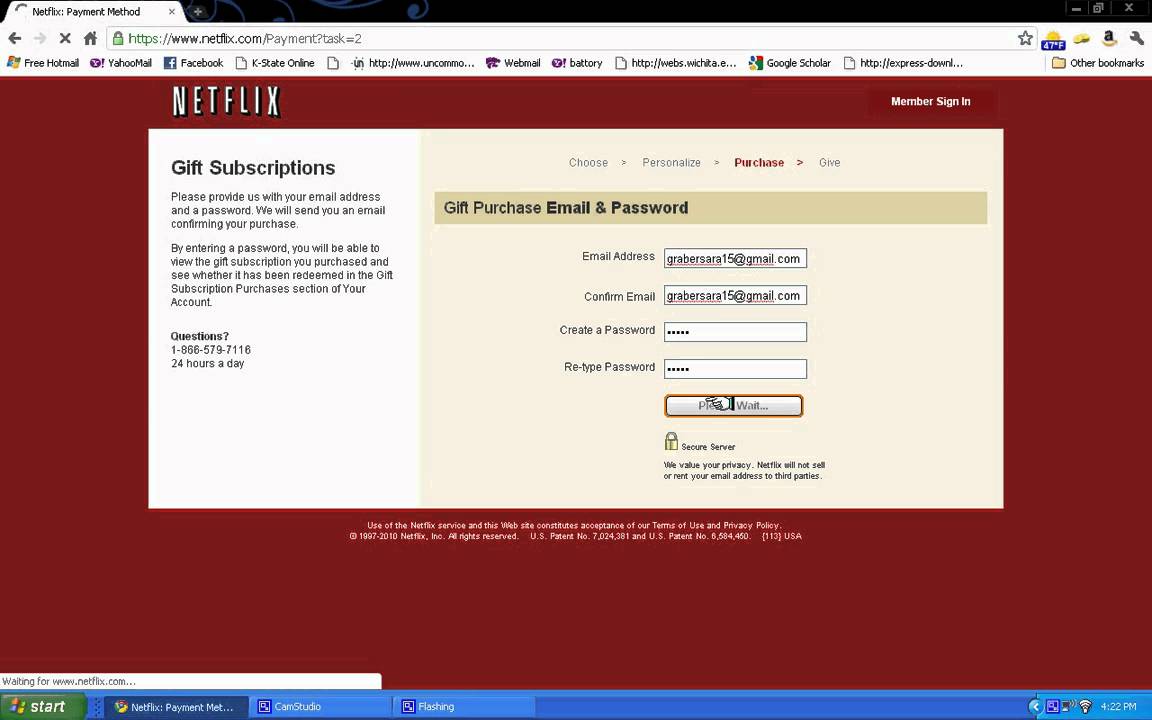Open the uncommo... bookmark
This screenshot has height=720, width=1152.
pos(413,63)
